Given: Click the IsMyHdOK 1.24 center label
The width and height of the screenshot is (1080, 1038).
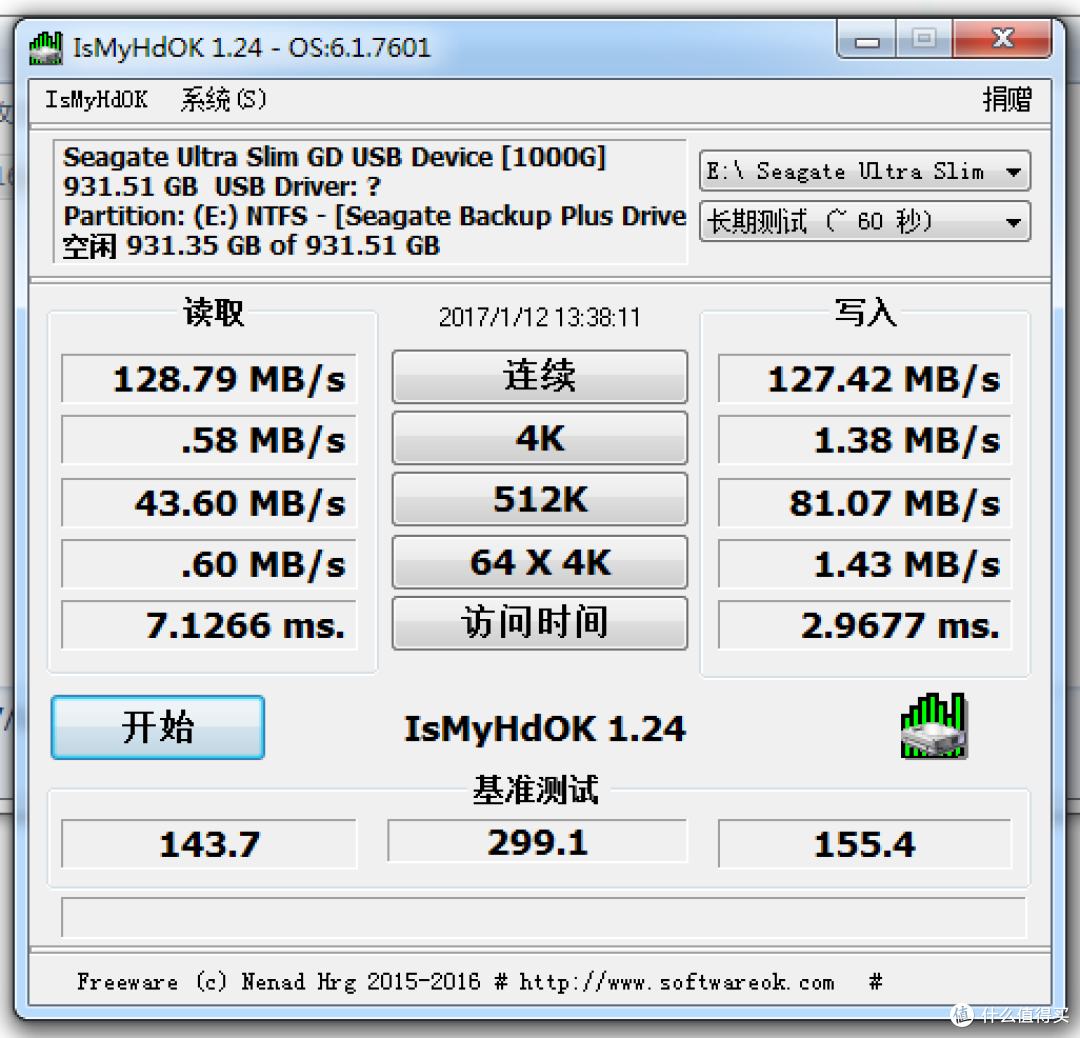Looking at the screenshot, I should coord(544,728).
